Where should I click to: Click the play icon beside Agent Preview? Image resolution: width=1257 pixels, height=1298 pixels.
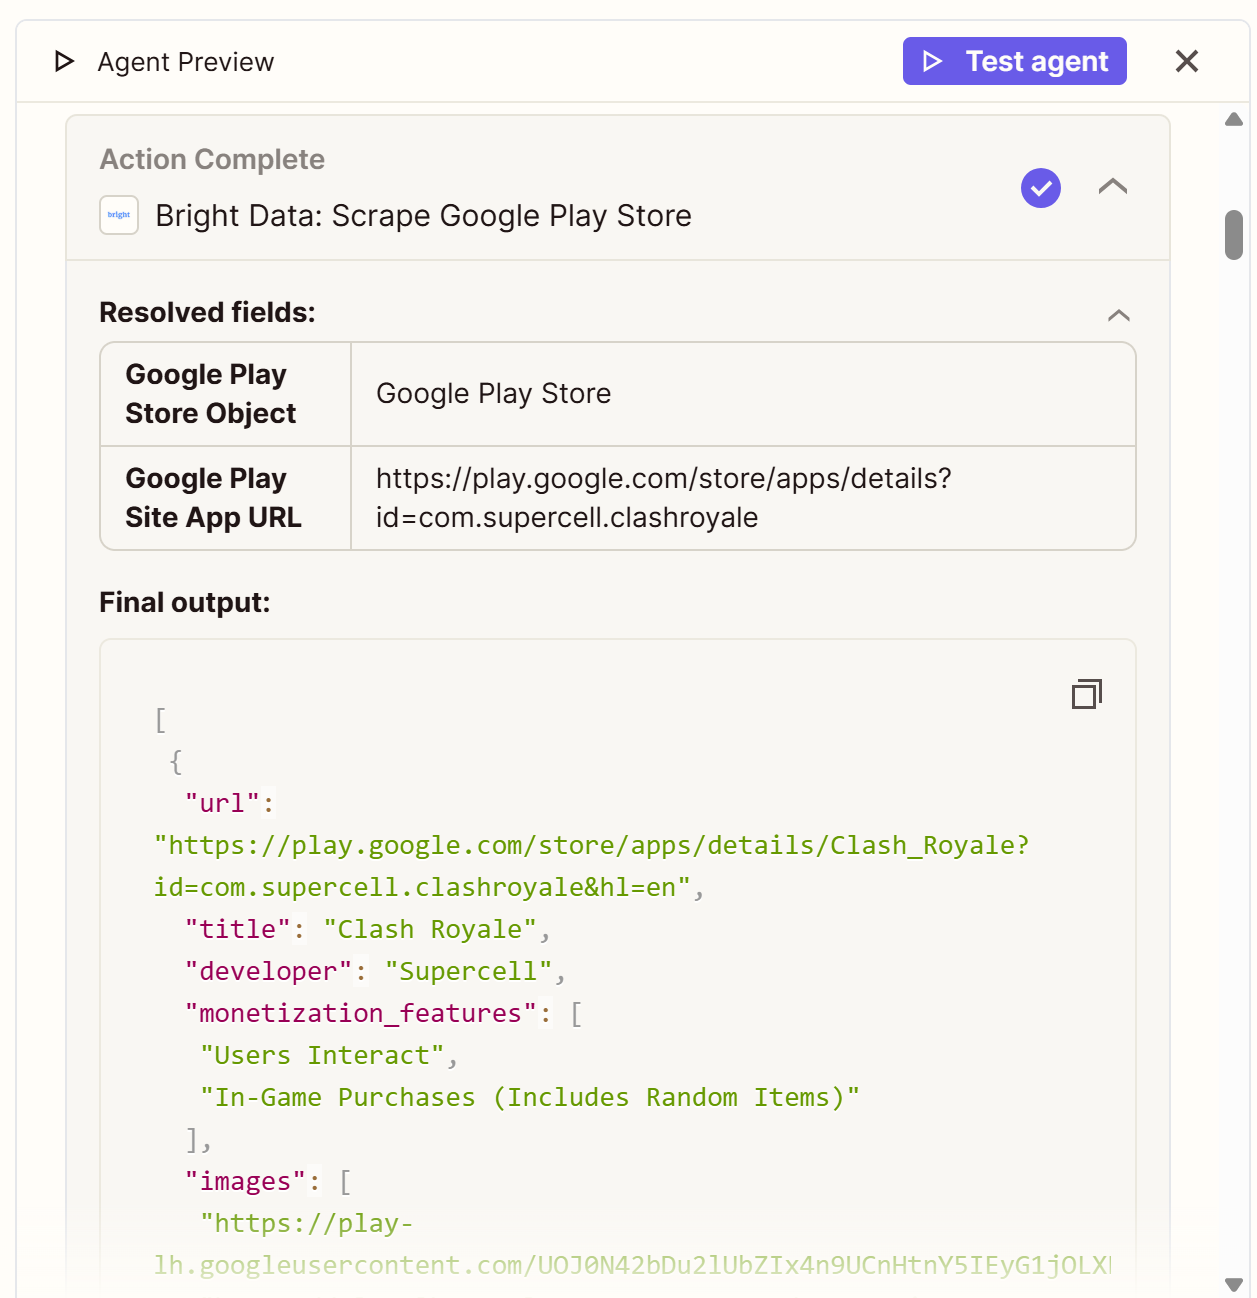(63, 61)
